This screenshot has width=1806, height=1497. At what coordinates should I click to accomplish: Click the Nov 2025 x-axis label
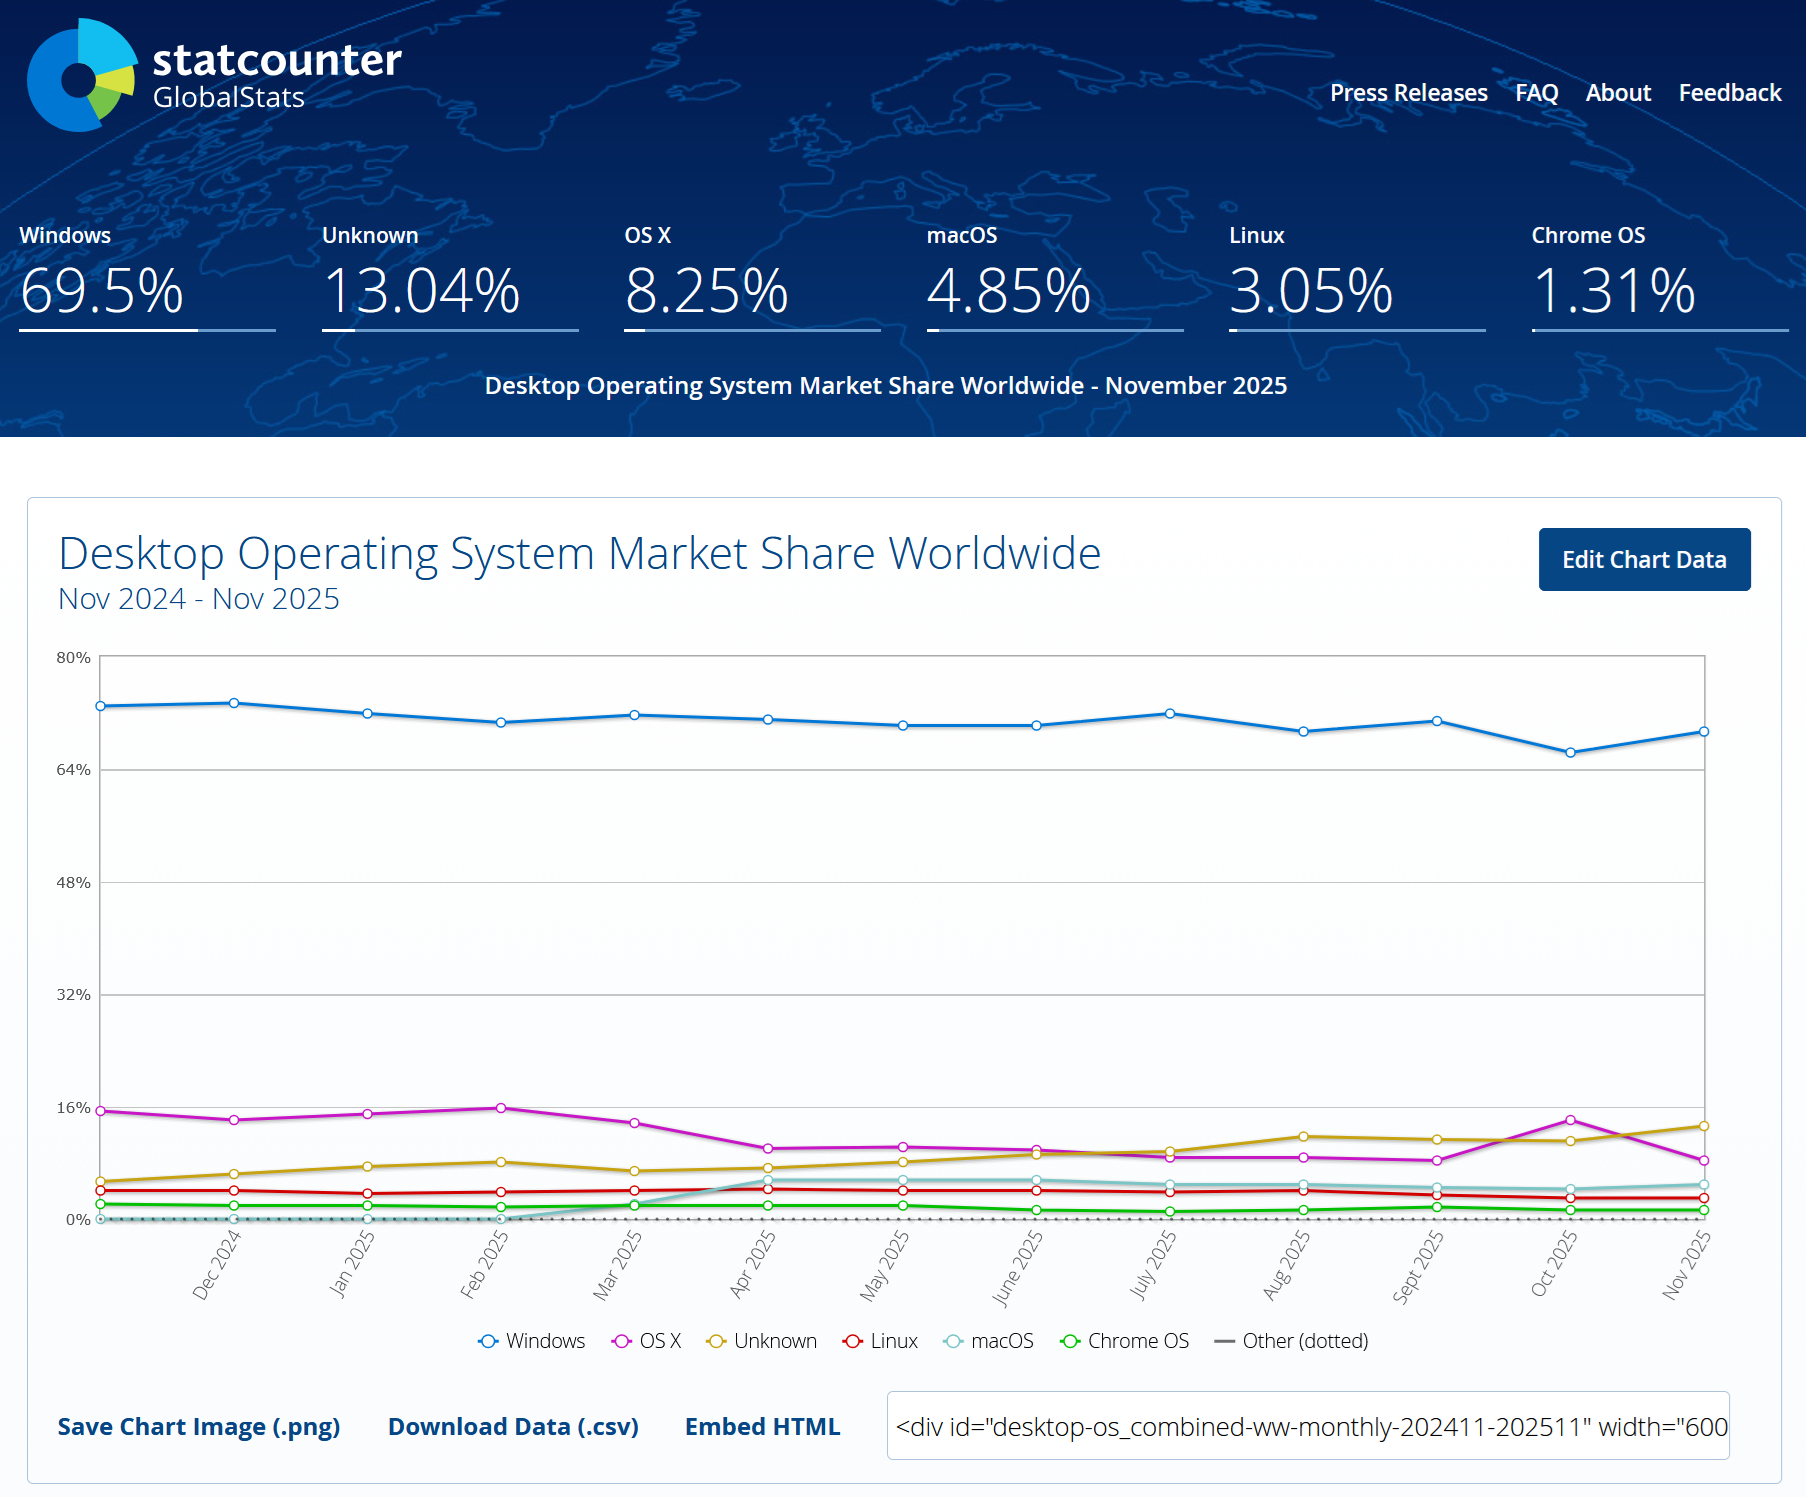click(x=1687, y=1265)
